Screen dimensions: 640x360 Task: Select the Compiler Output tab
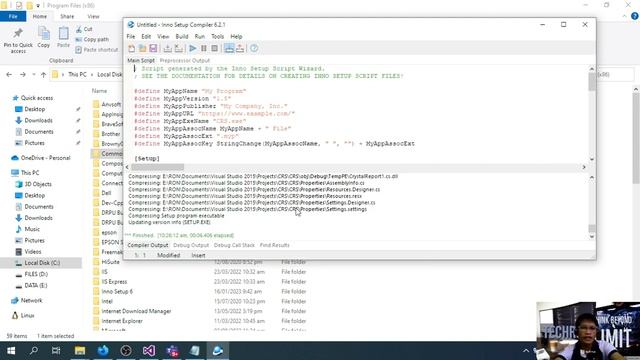(x=148, y=245)
